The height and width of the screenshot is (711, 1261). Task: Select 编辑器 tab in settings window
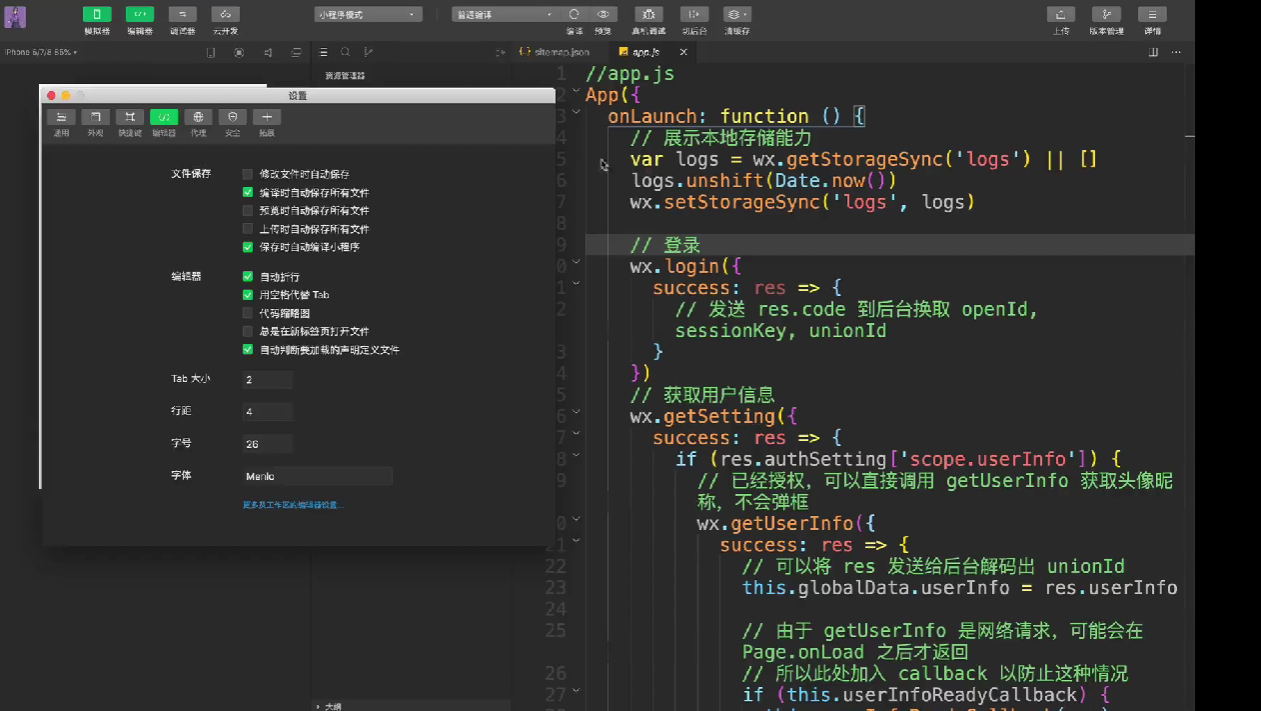pyautogui.click(x=164, y=123)
